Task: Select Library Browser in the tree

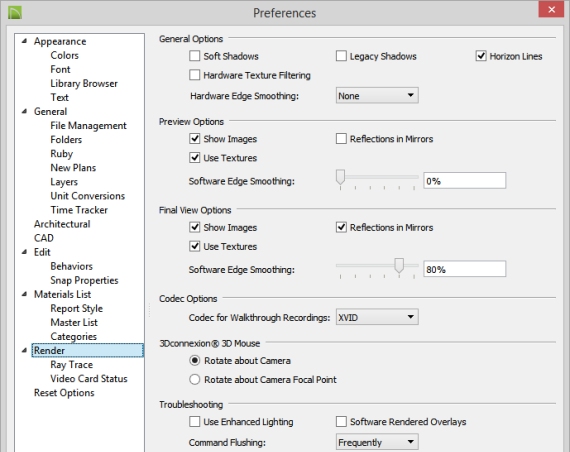Action: tap(84, 83)
